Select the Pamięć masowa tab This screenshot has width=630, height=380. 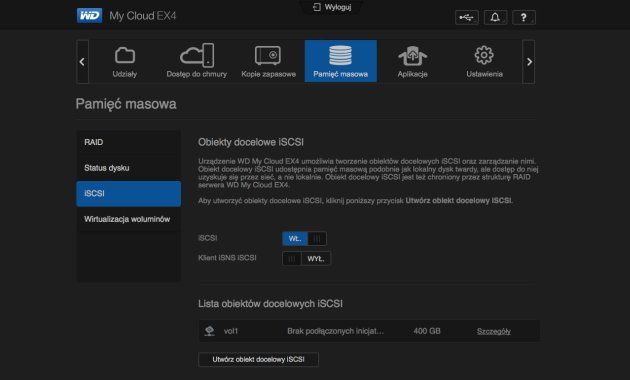pyautogui.click(x=341, y=61)
